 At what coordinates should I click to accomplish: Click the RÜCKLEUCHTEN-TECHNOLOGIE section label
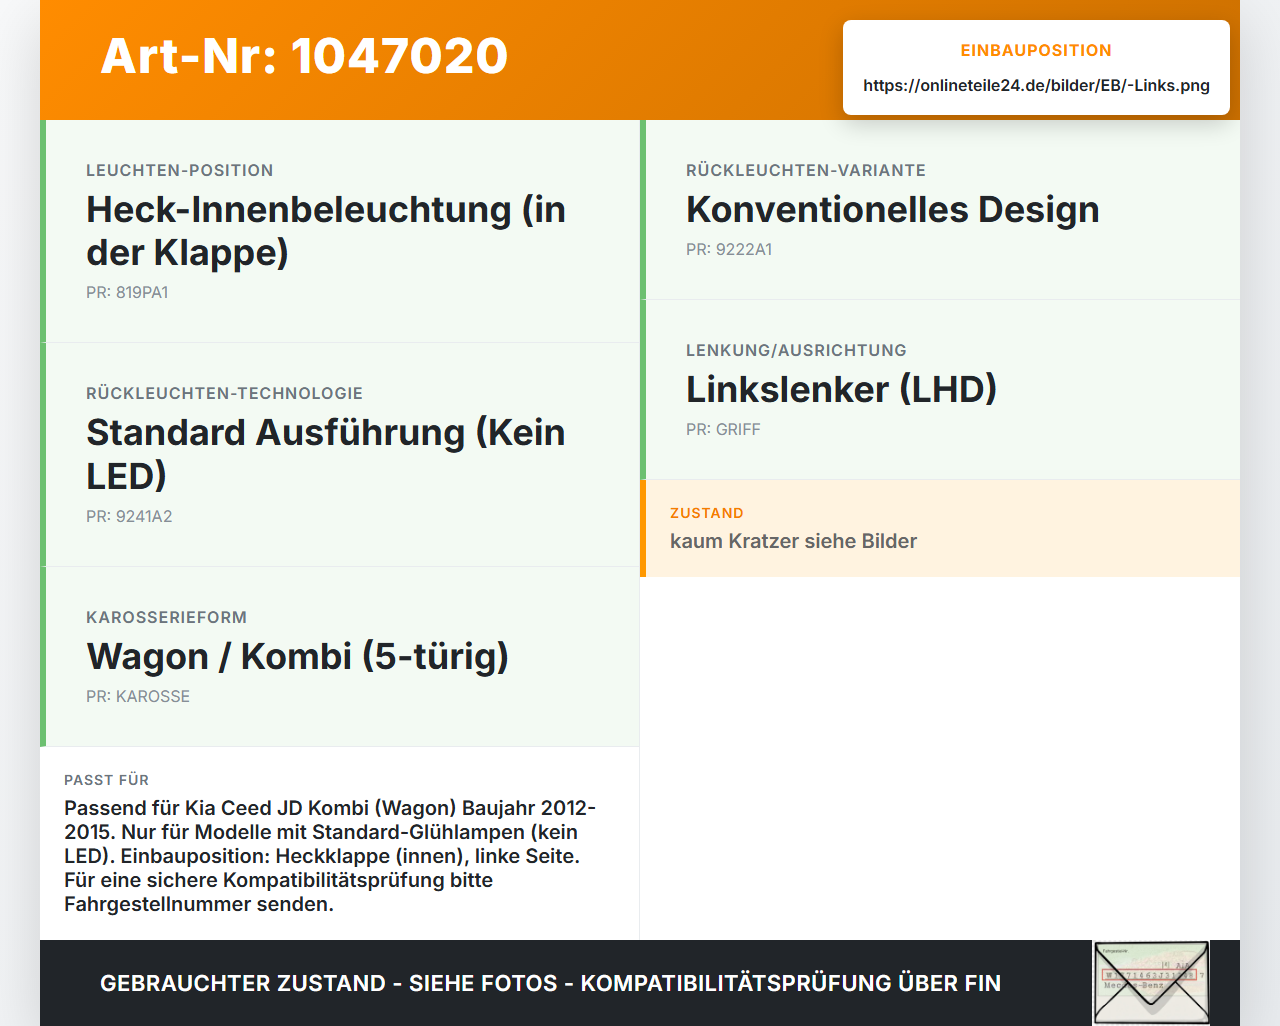click(224, 394)
